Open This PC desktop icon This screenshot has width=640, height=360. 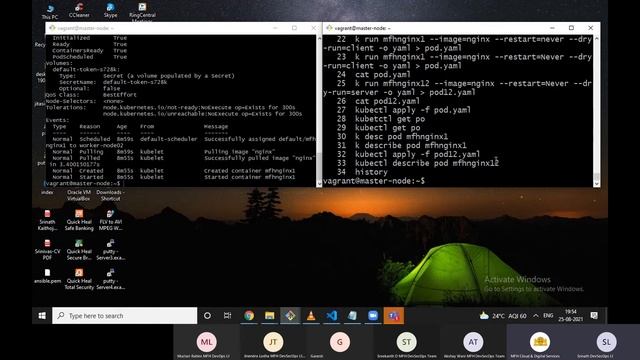[x=50, y=11]
